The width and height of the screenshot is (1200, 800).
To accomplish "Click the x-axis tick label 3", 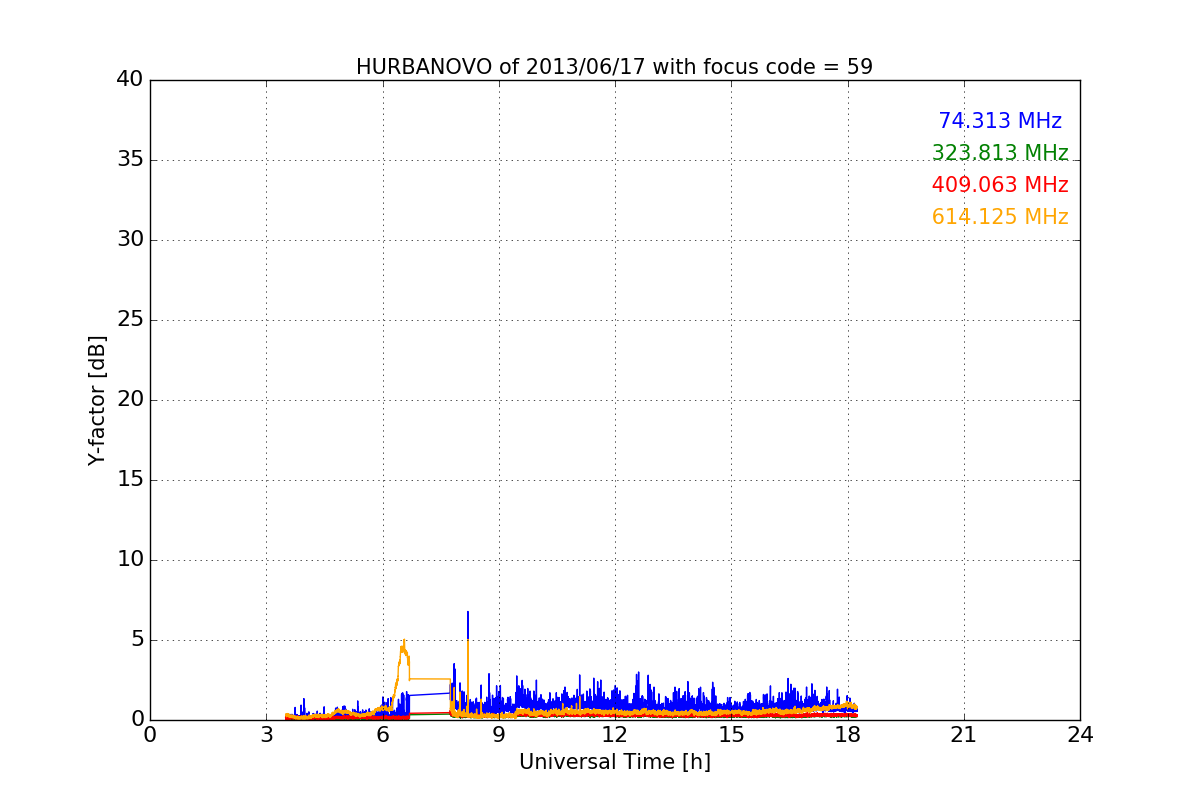I will 266,735.
